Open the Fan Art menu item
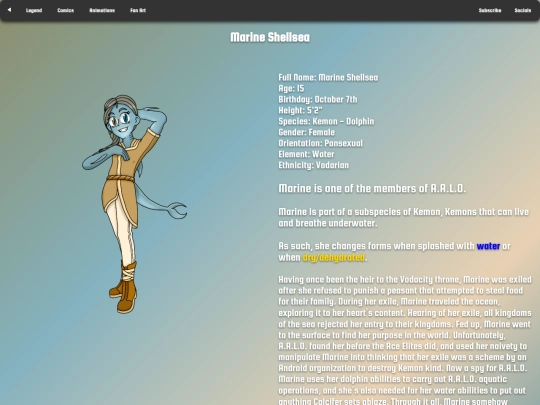Image resolution: width=540 pixels, height=405 pixels. (x=138, y=10)
